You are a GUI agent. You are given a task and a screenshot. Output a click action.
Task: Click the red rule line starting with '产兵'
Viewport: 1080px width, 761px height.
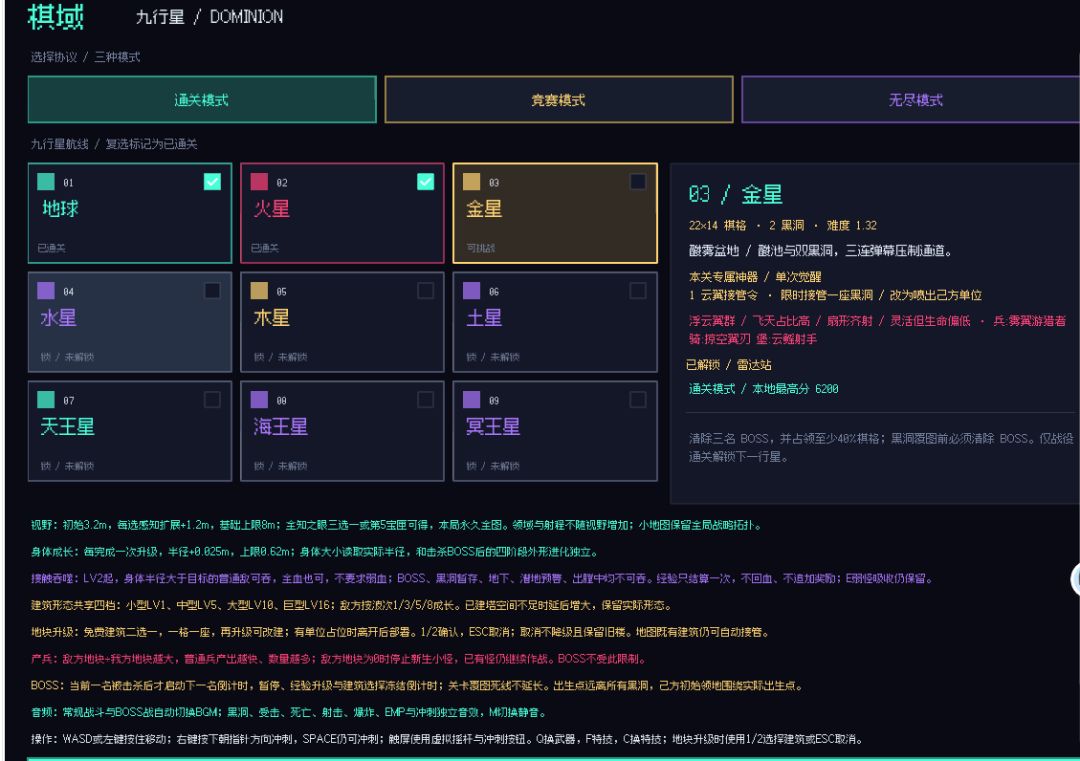339,659
